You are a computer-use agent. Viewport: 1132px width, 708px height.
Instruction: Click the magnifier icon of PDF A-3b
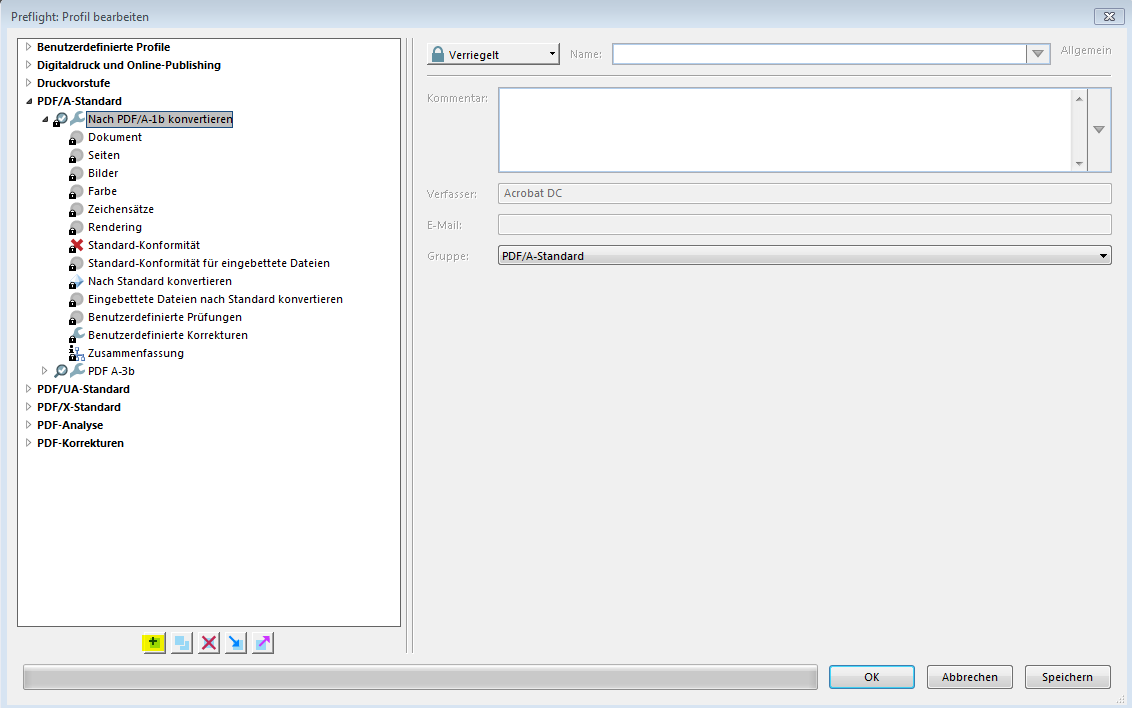click(x=61, y=371)
